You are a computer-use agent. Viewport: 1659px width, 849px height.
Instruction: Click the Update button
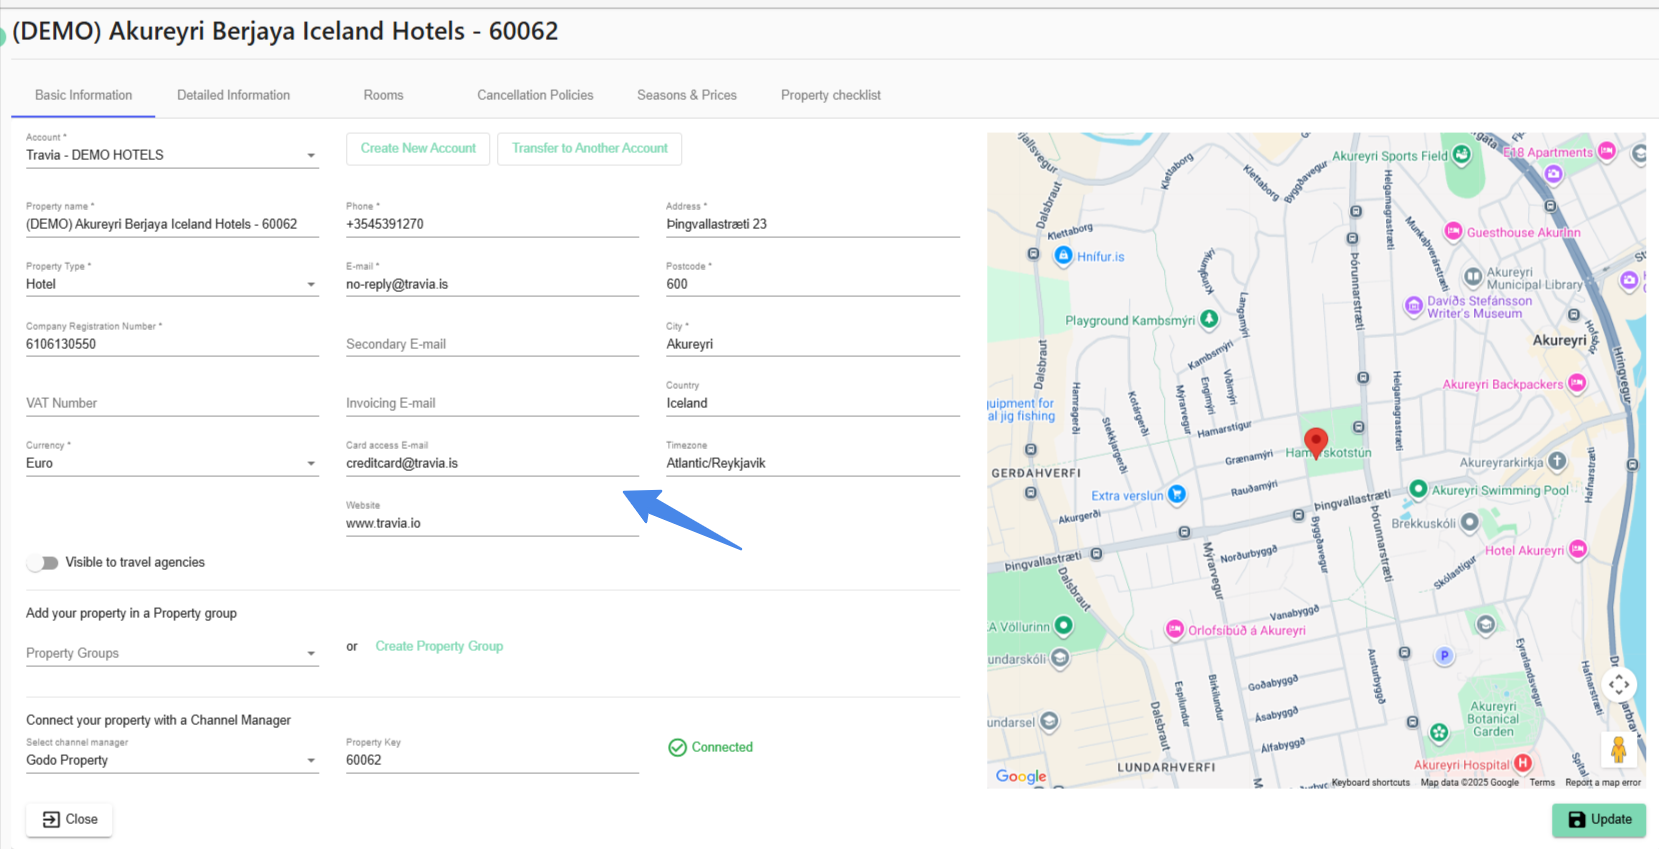[x=1599, y=819]
